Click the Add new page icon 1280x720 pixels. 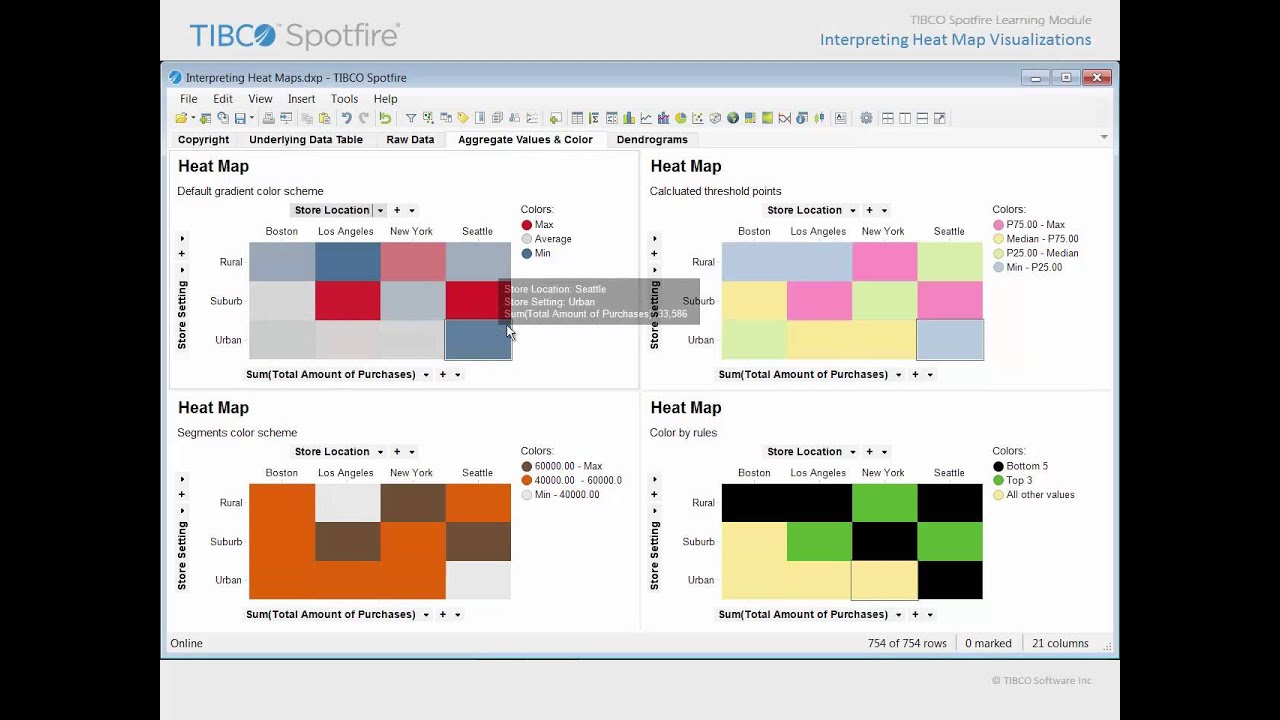[x=555, y=118]
